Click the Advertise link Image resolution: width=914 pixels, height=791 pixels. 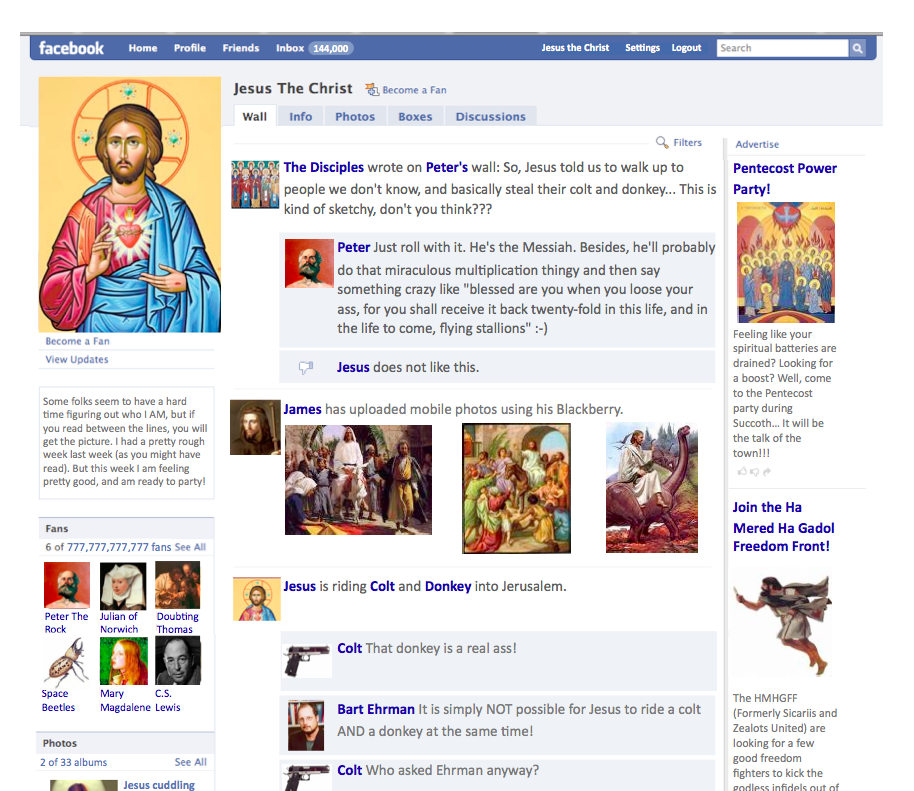point(757,144)
